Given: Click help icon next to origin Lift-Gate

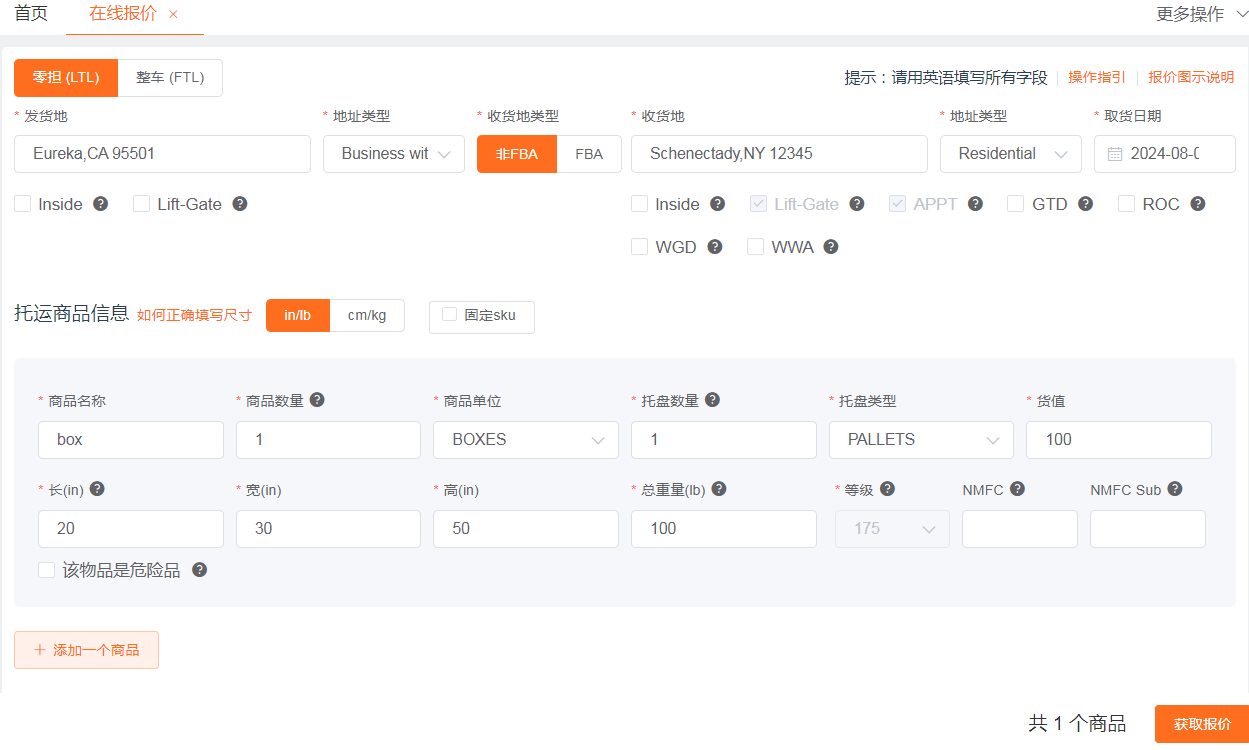Looking at the screenshot, I should click(240, 204).
